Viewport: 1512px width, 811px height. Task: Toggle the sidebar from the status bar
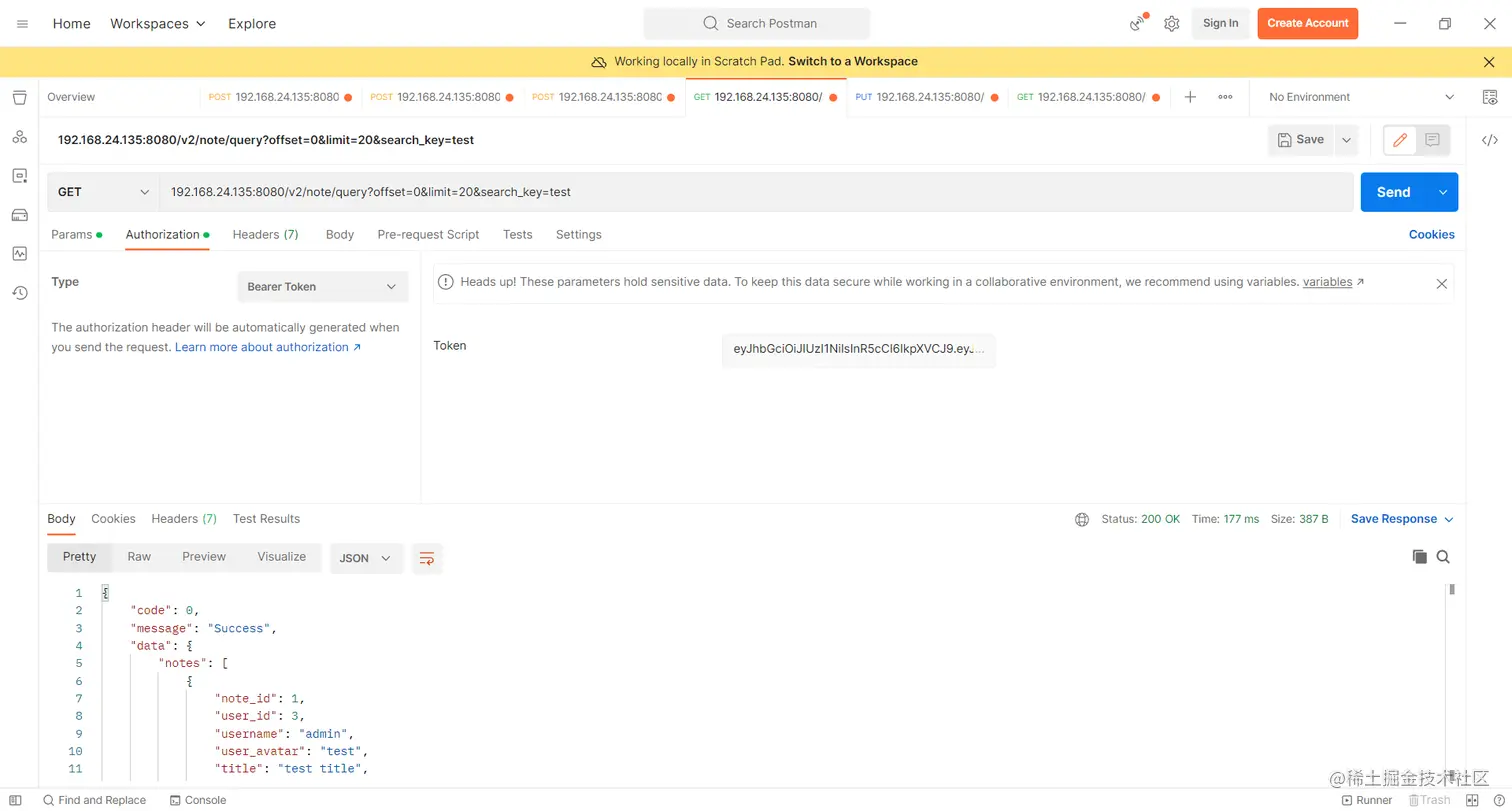pyautogui.click(x=15, y=800)
